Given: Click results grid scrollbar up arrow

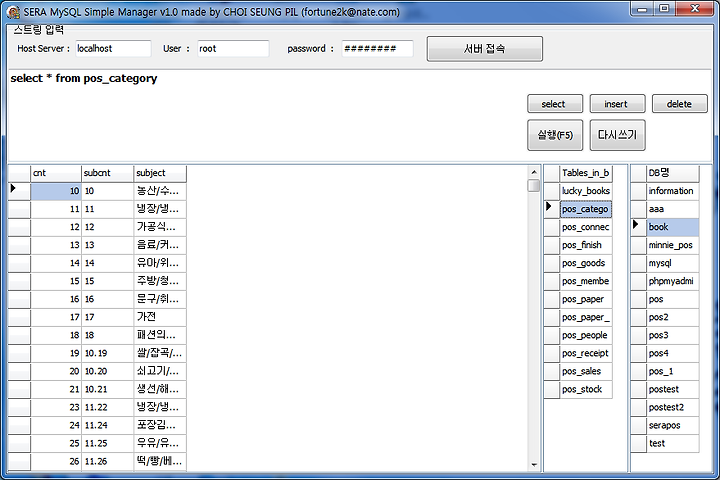Looking at the screenshot, I should [534, 172].
